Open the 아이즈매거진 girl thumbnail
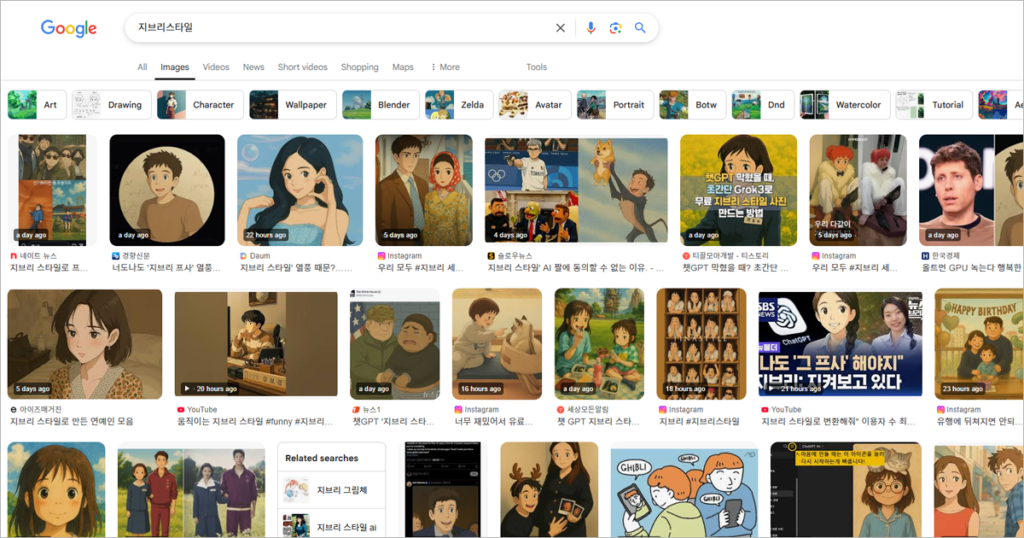Viewport: 1024px width, 538px height. [85, 344]
